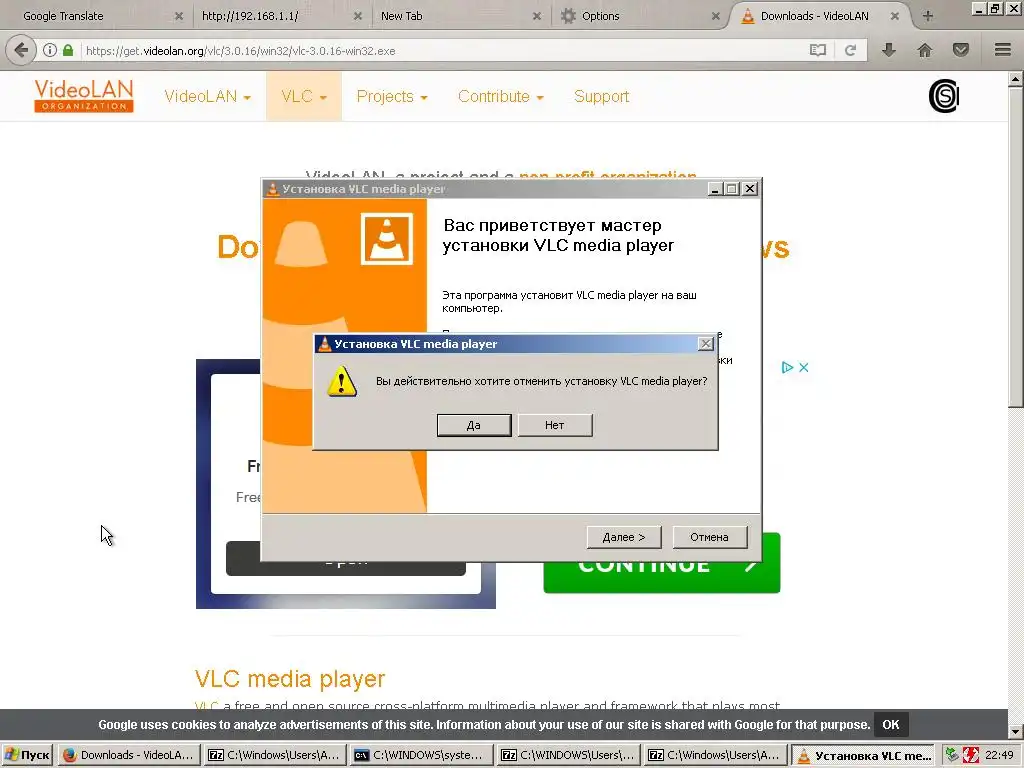Expand the VLC dropdown menu
This screenshot has width=1024, height=768.
pyautogui.click(x=304, y=97)
